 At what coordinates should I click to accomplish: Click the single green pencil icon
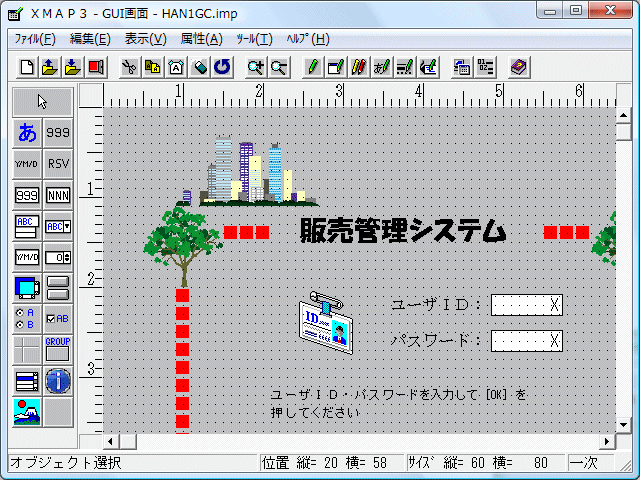point(313,67)
